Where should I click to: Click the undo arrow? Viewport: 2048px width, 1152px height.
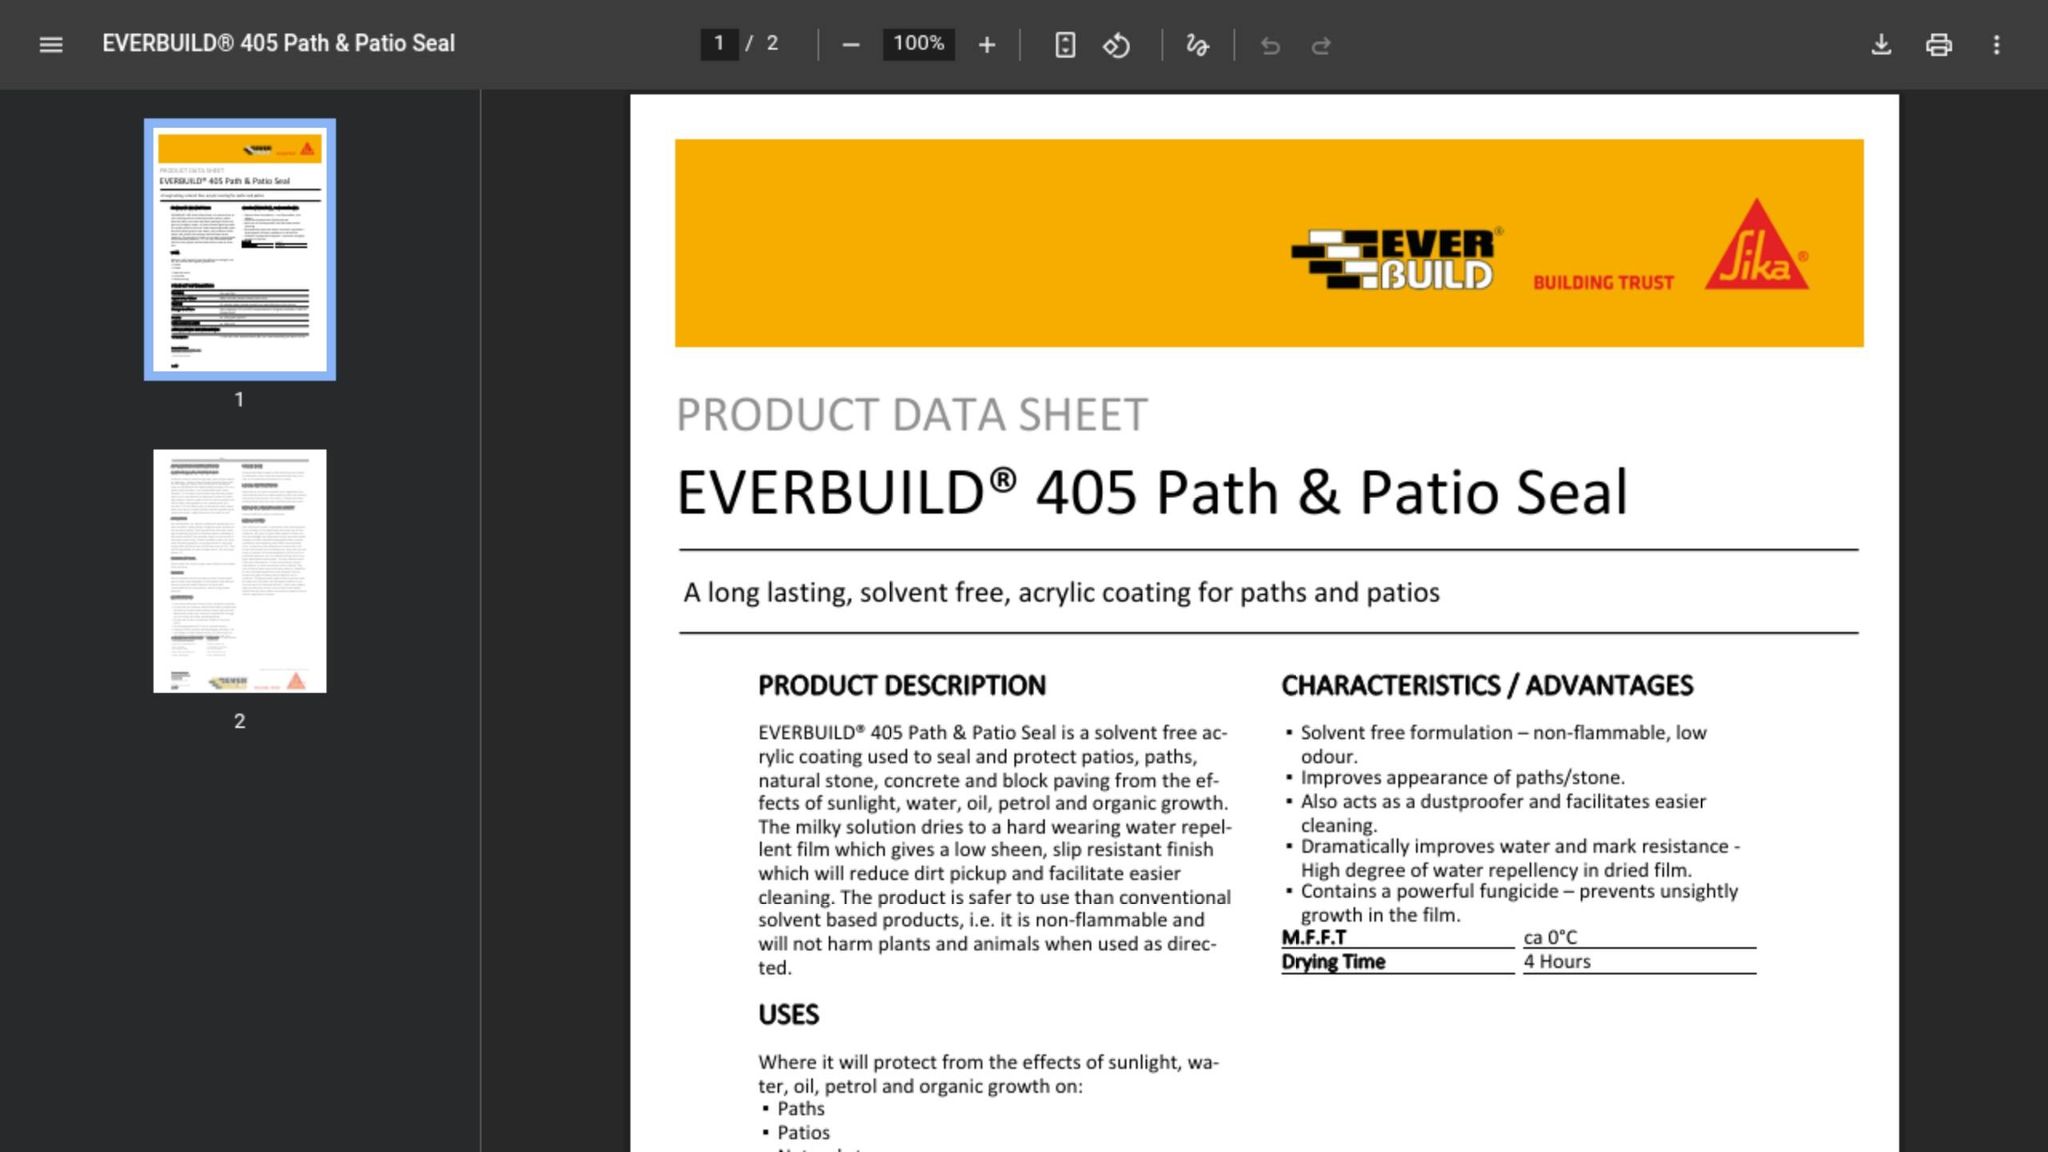coord(1270,45)
